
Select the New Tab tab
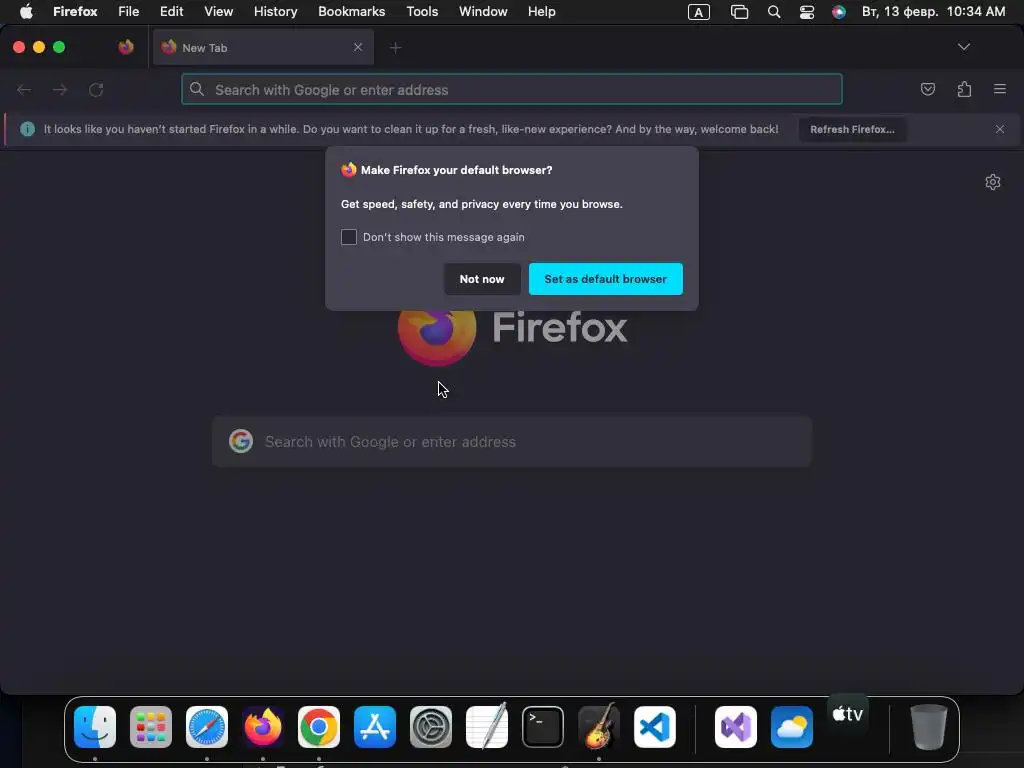coord(263,47)
